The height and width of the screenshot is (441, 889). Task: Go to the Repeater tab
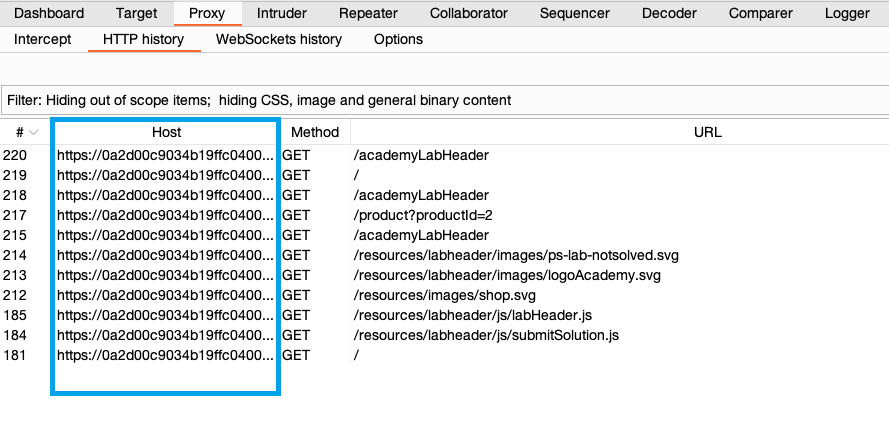pos(368,14)
